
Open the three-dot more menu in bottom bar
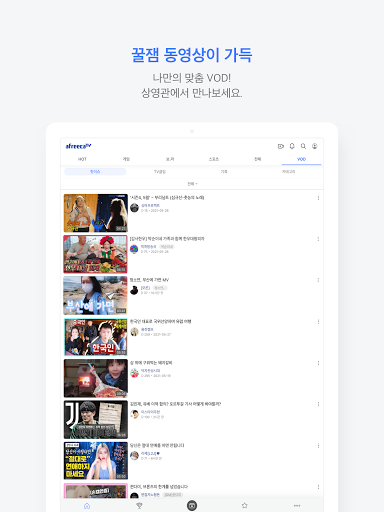click(297, 506)
